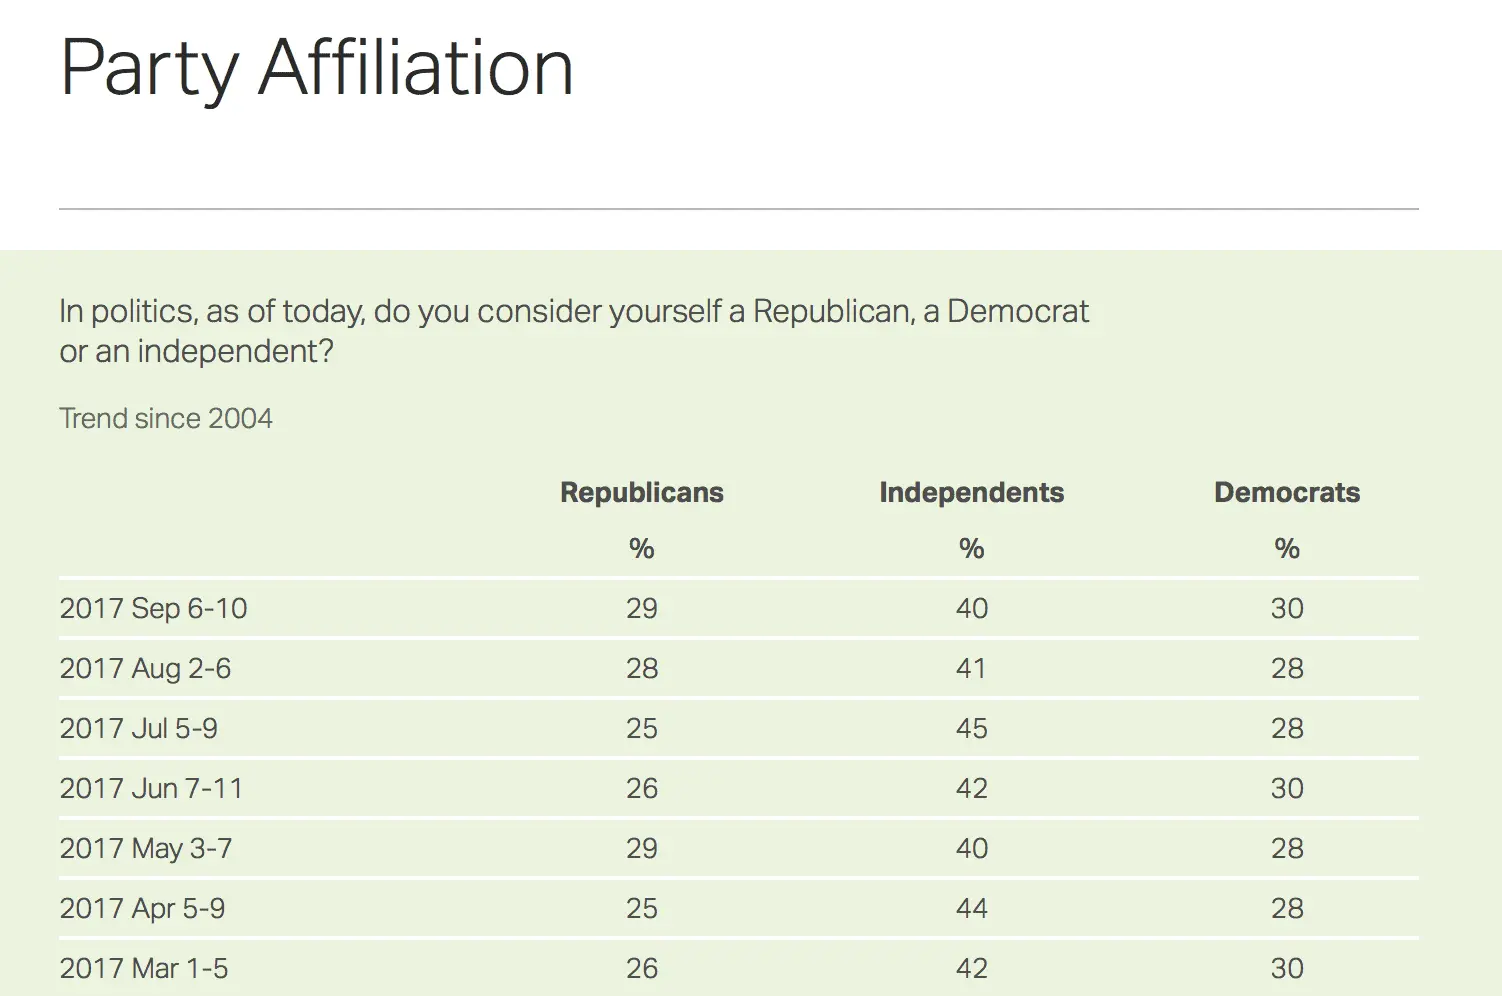The height and width of the screenshot is (996, 1502).
Task: Select the Republicans column header
Action: (641, 492)
